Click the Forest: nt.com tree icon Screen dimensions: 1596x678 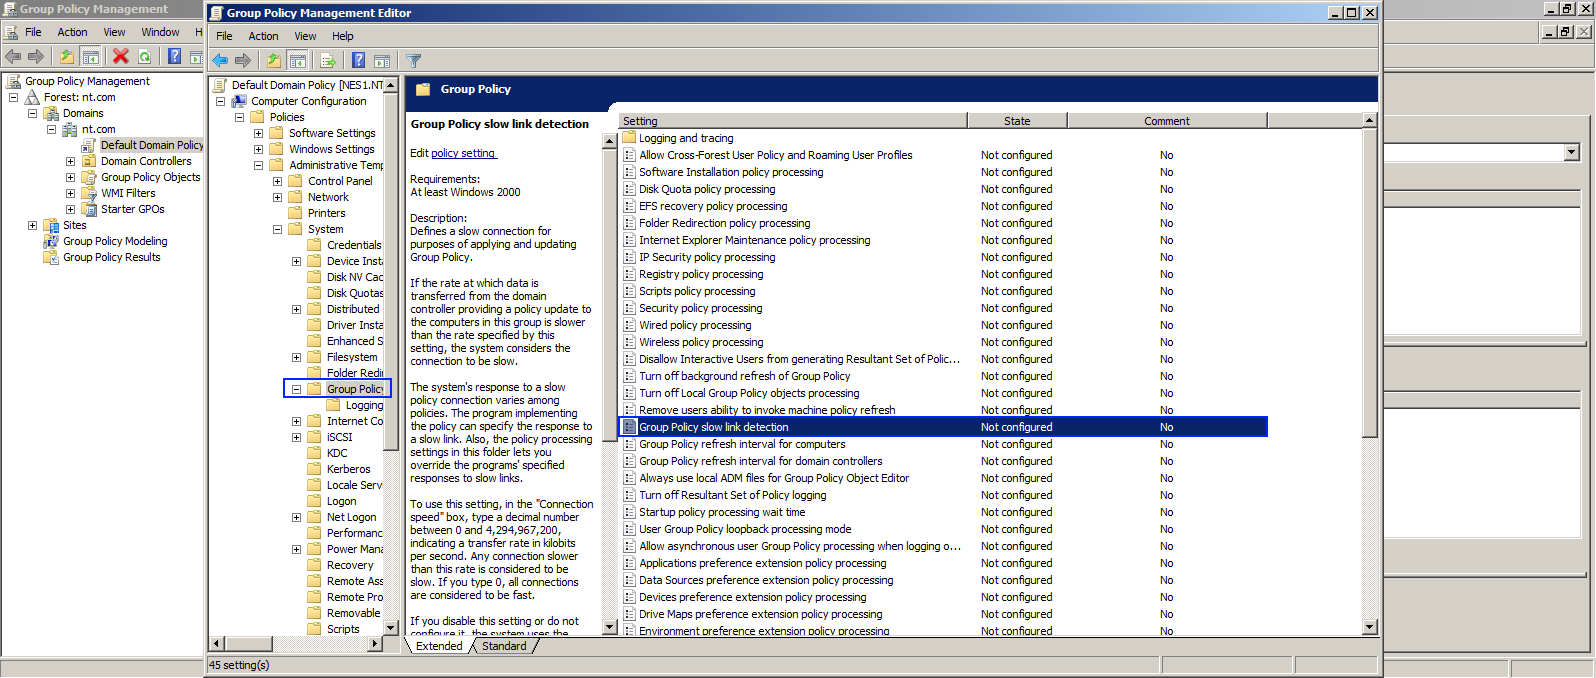click(32, 97)
